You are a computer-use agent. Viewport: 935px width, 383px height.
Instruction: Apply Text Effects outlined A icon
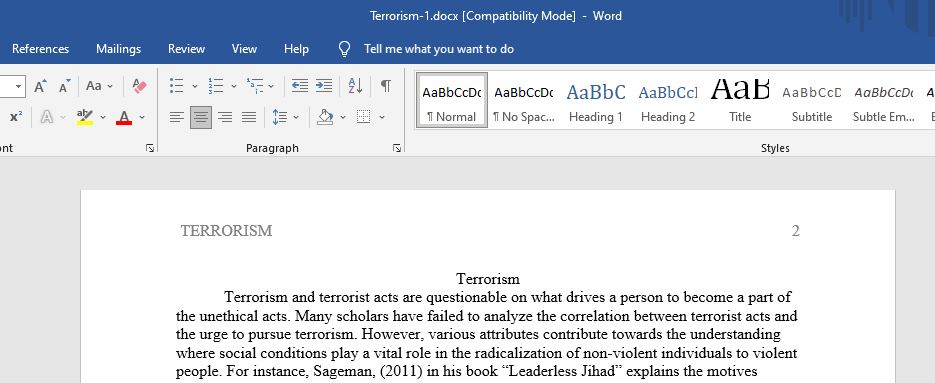coord(47,117)
